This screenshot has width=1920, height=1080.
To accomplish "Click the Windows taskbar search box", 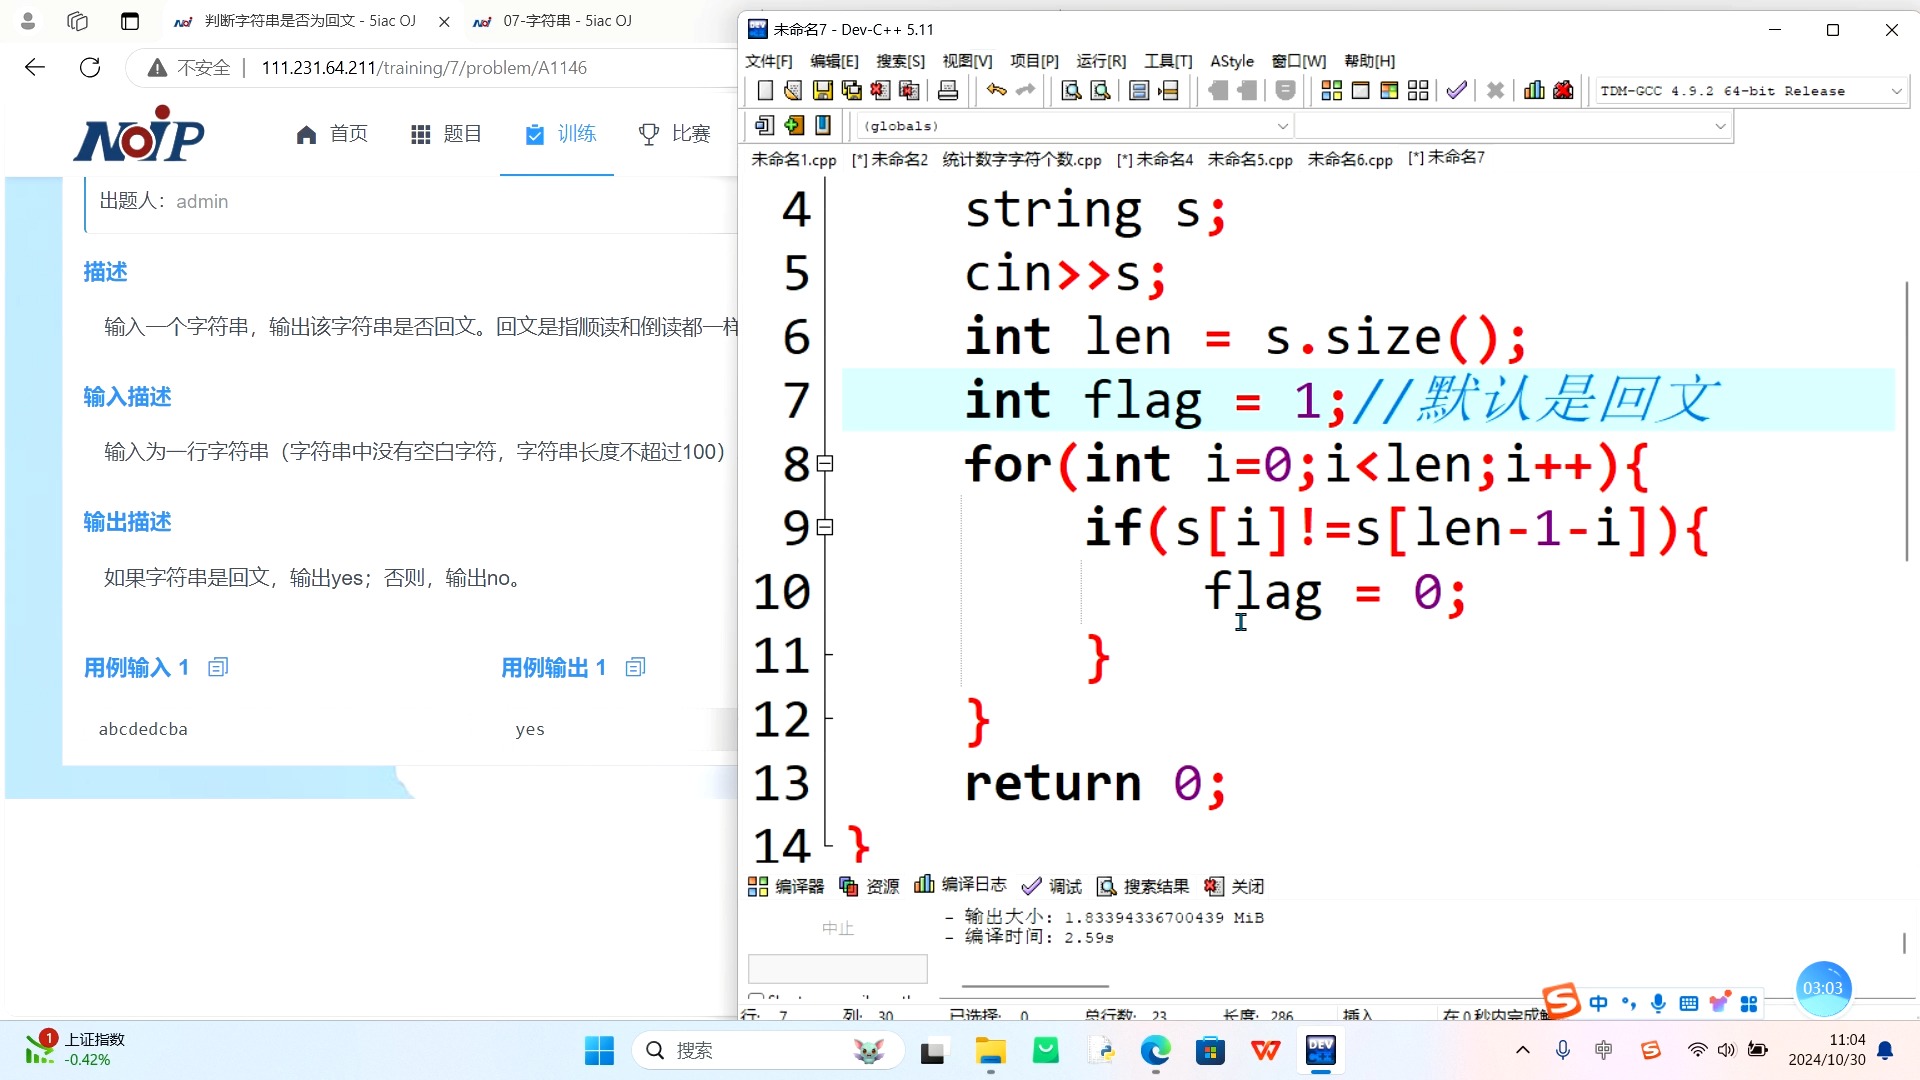I will [768, 1050].
